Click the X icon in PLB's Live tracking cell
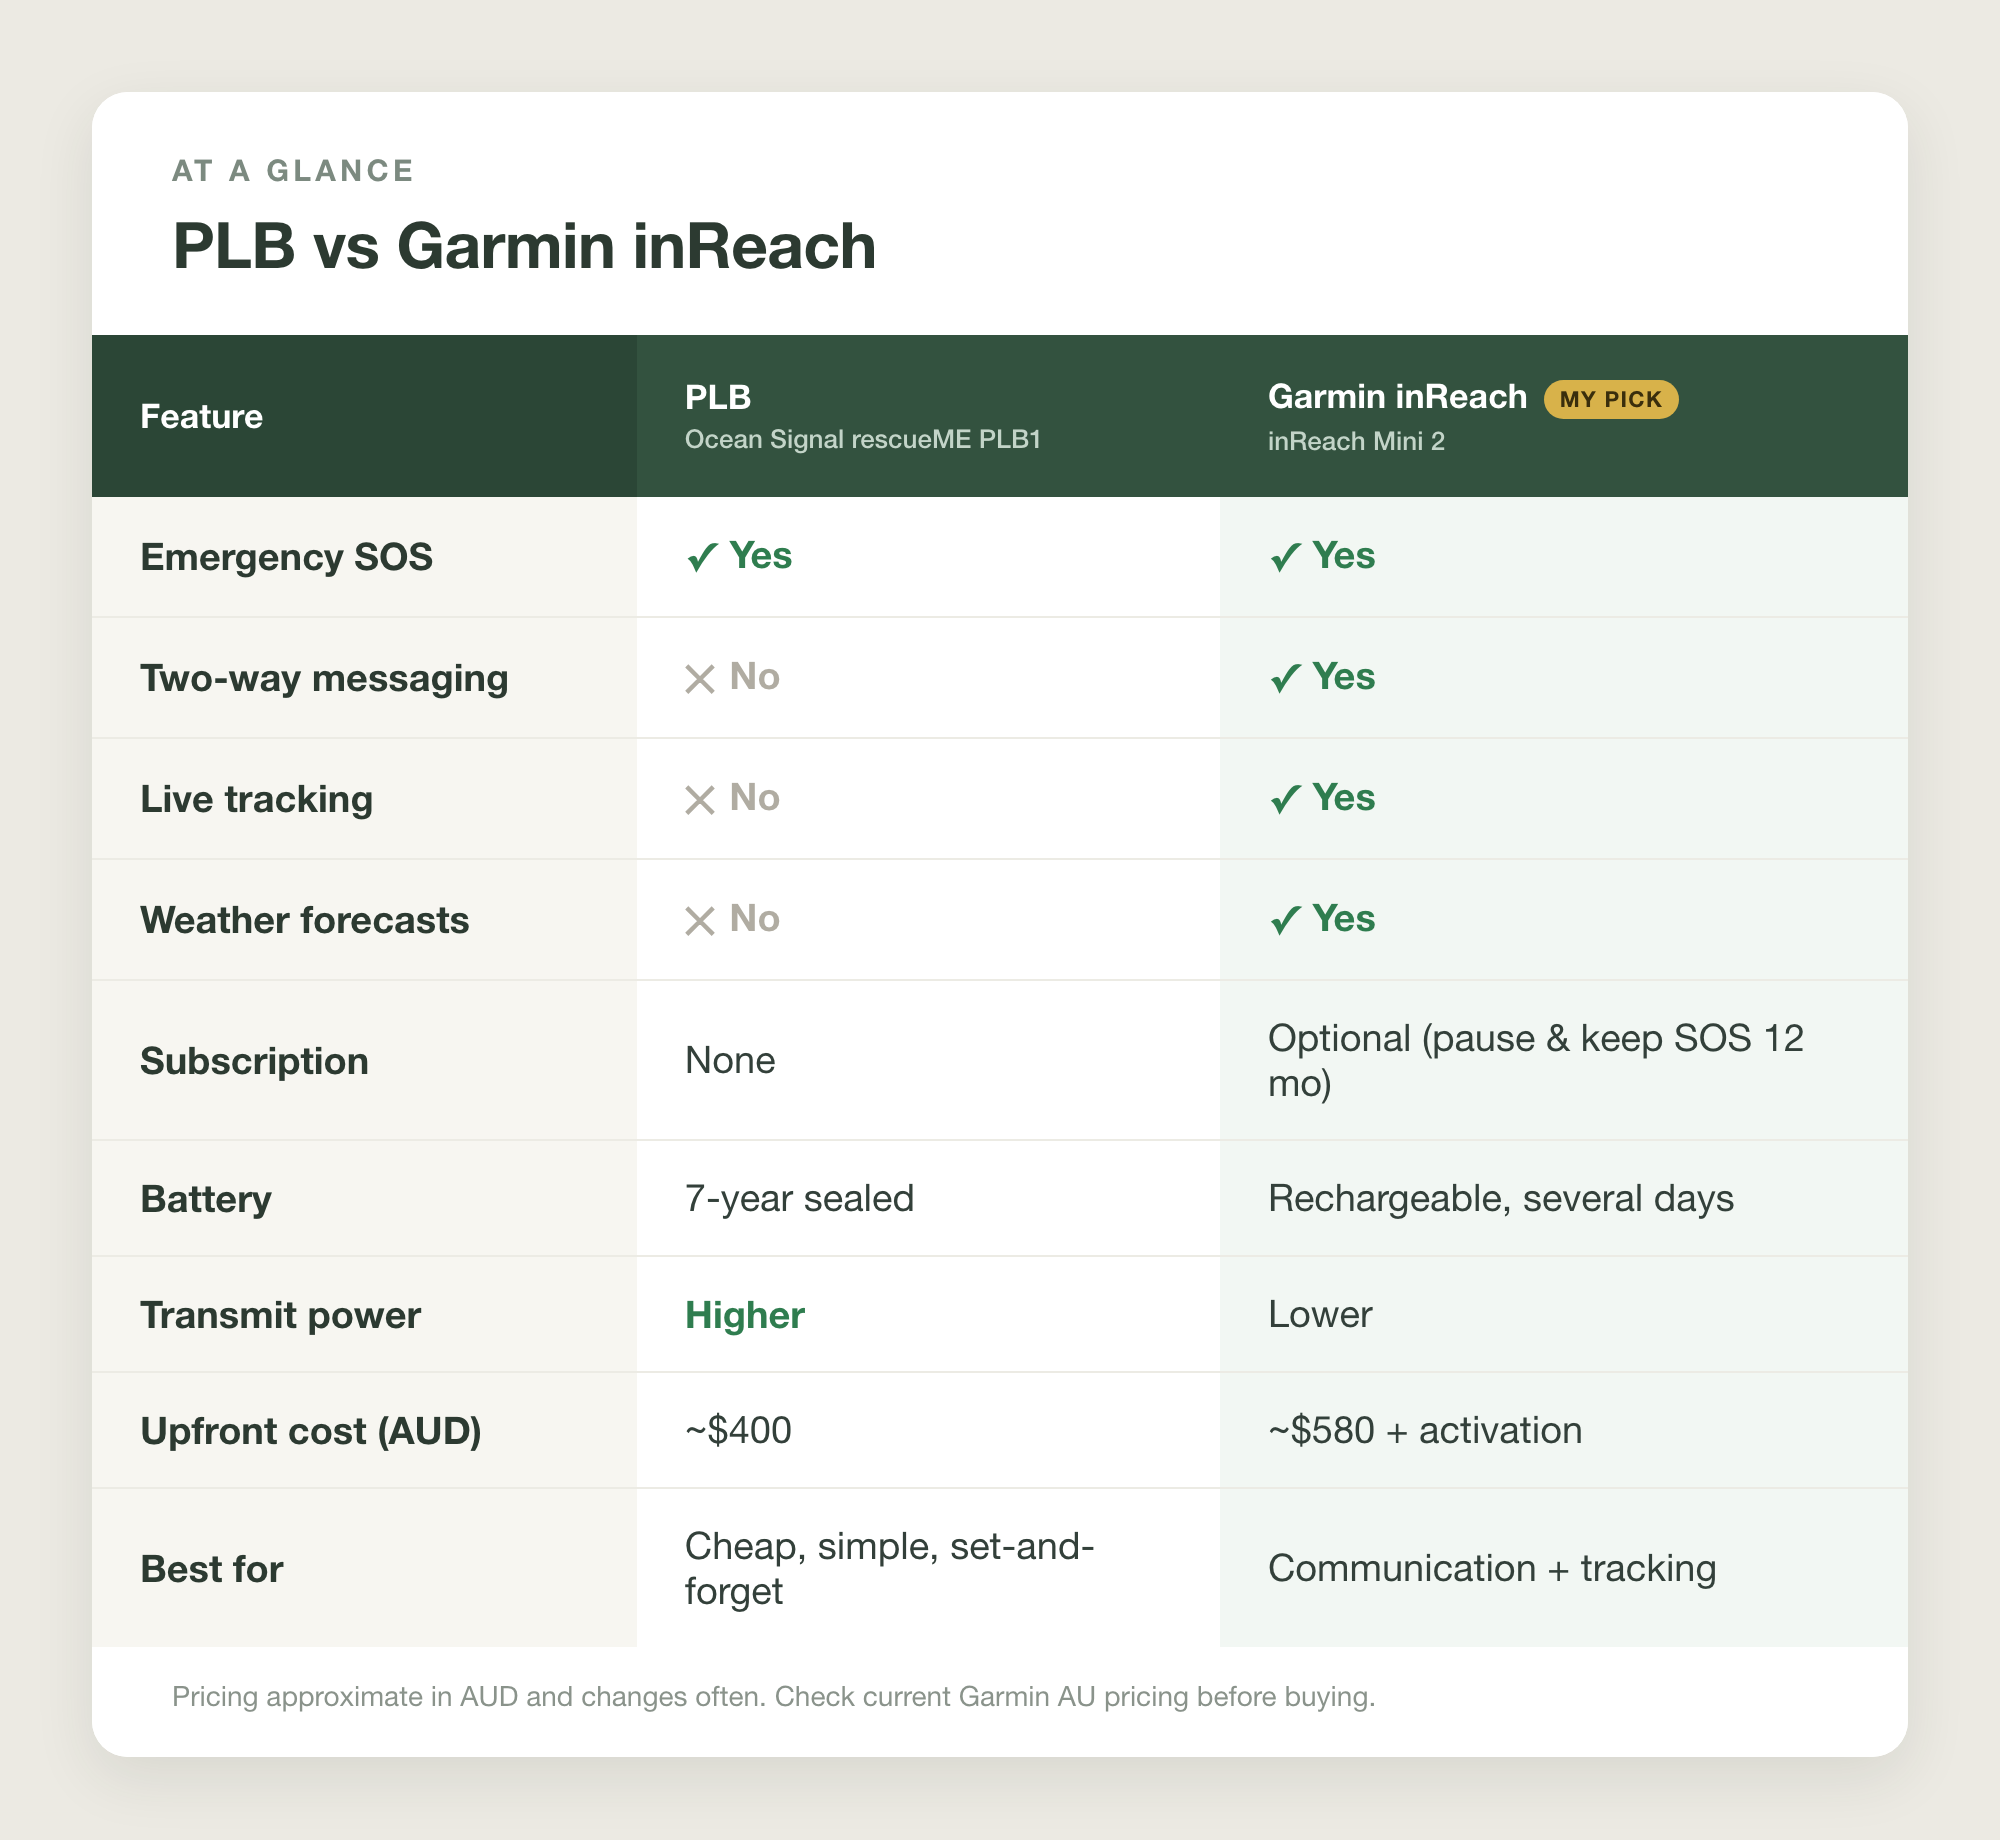The height and width of the screenshot is (1840, 2000). [700, 800]
